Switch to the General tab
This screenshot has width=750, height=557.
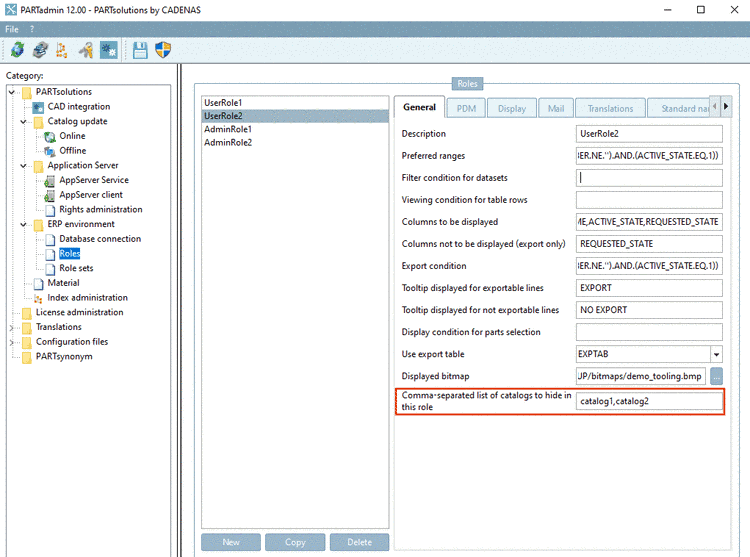(x=419, y=107)
